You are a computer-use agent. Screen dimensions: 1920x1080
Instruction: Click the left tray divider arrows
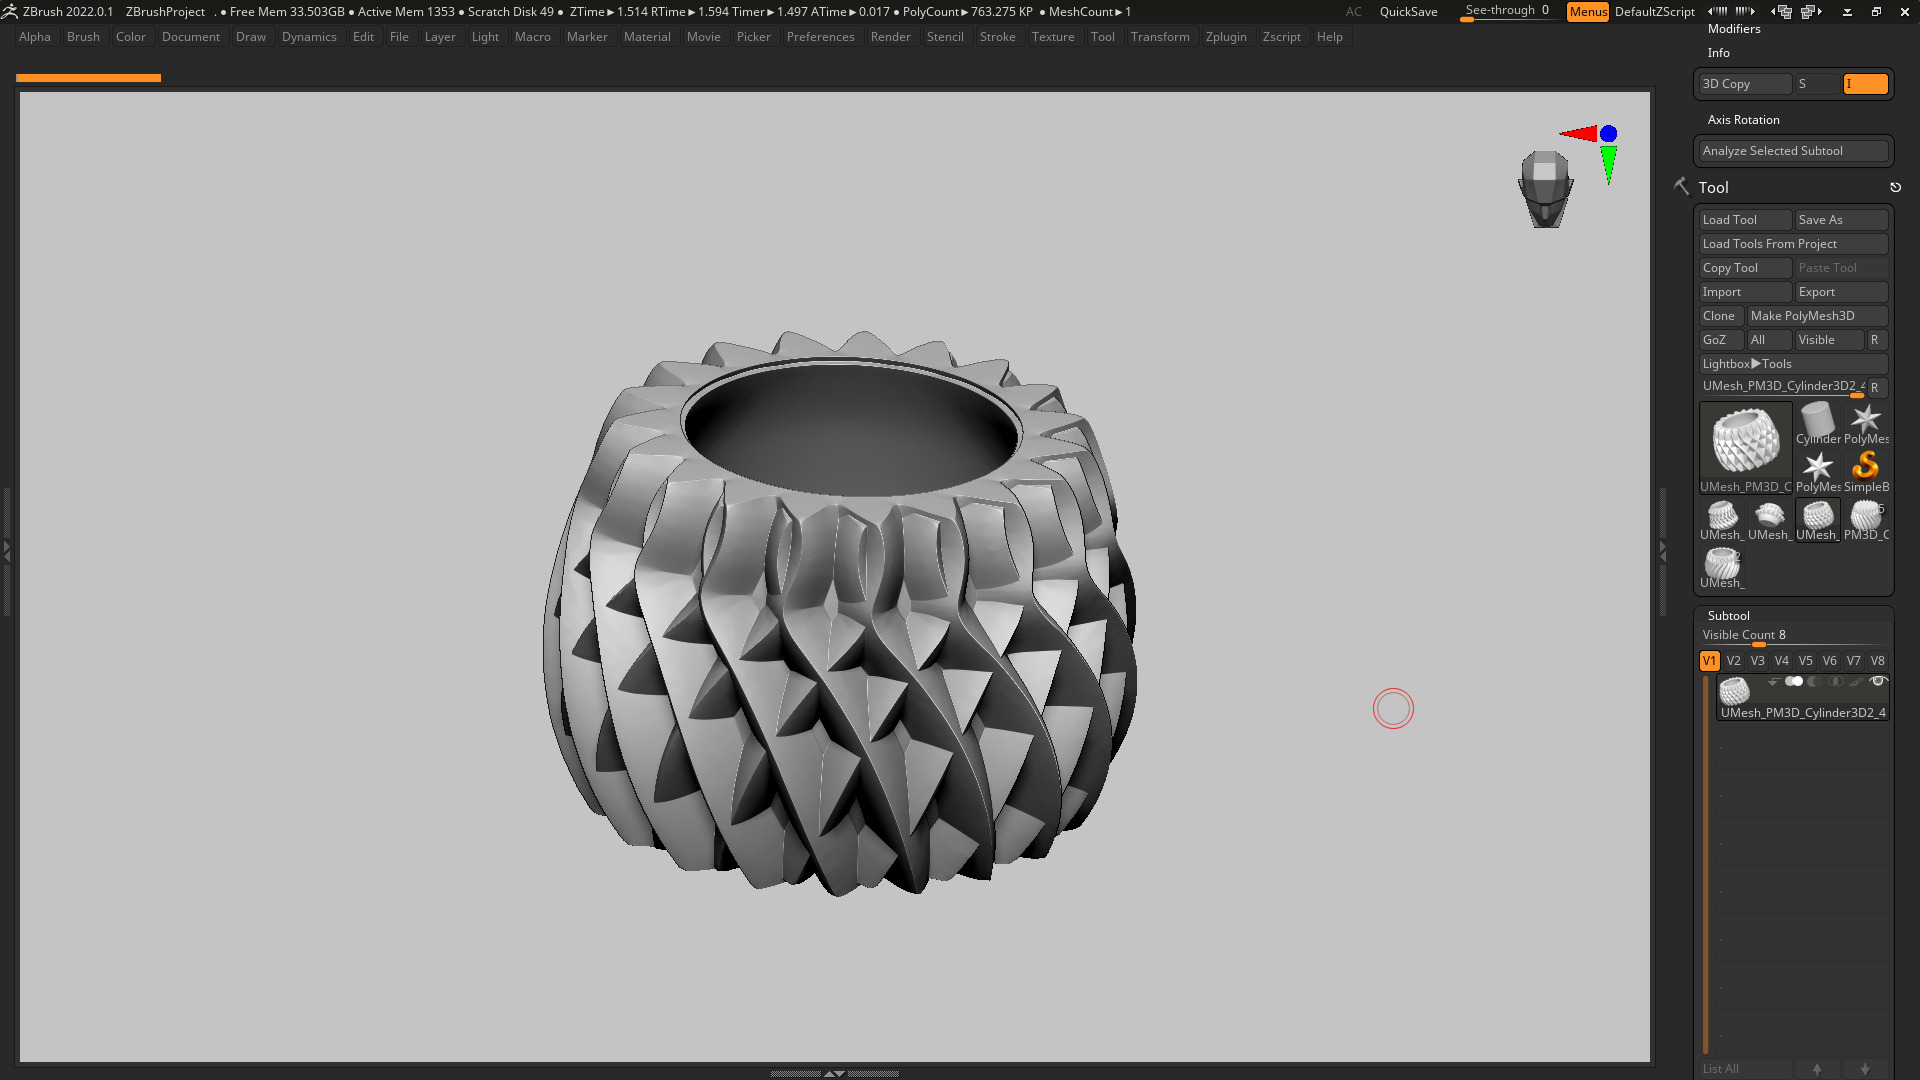click(x=6, y=550)
